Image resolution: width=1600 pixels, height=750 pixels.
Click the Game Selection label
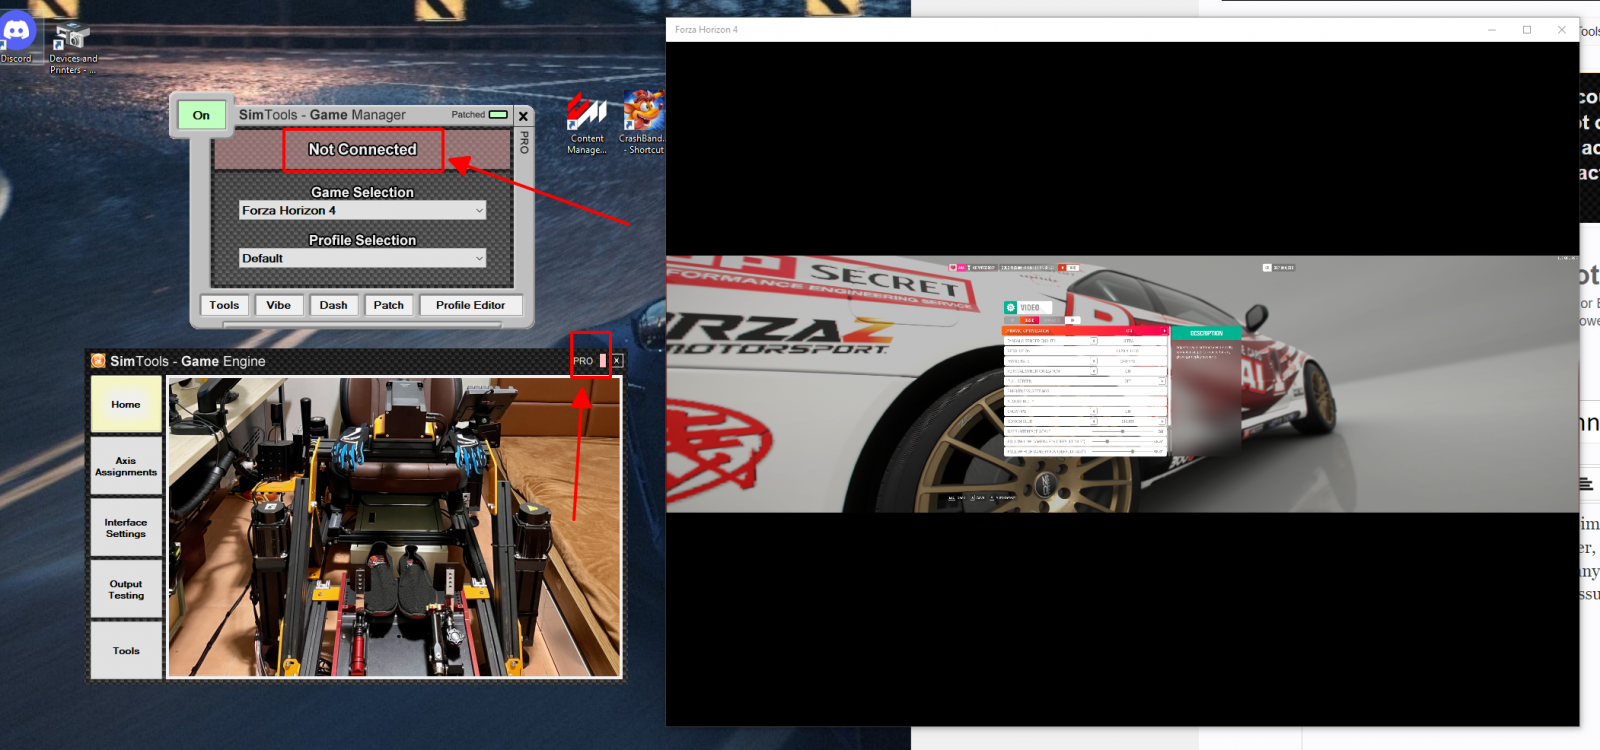point(362,192)
